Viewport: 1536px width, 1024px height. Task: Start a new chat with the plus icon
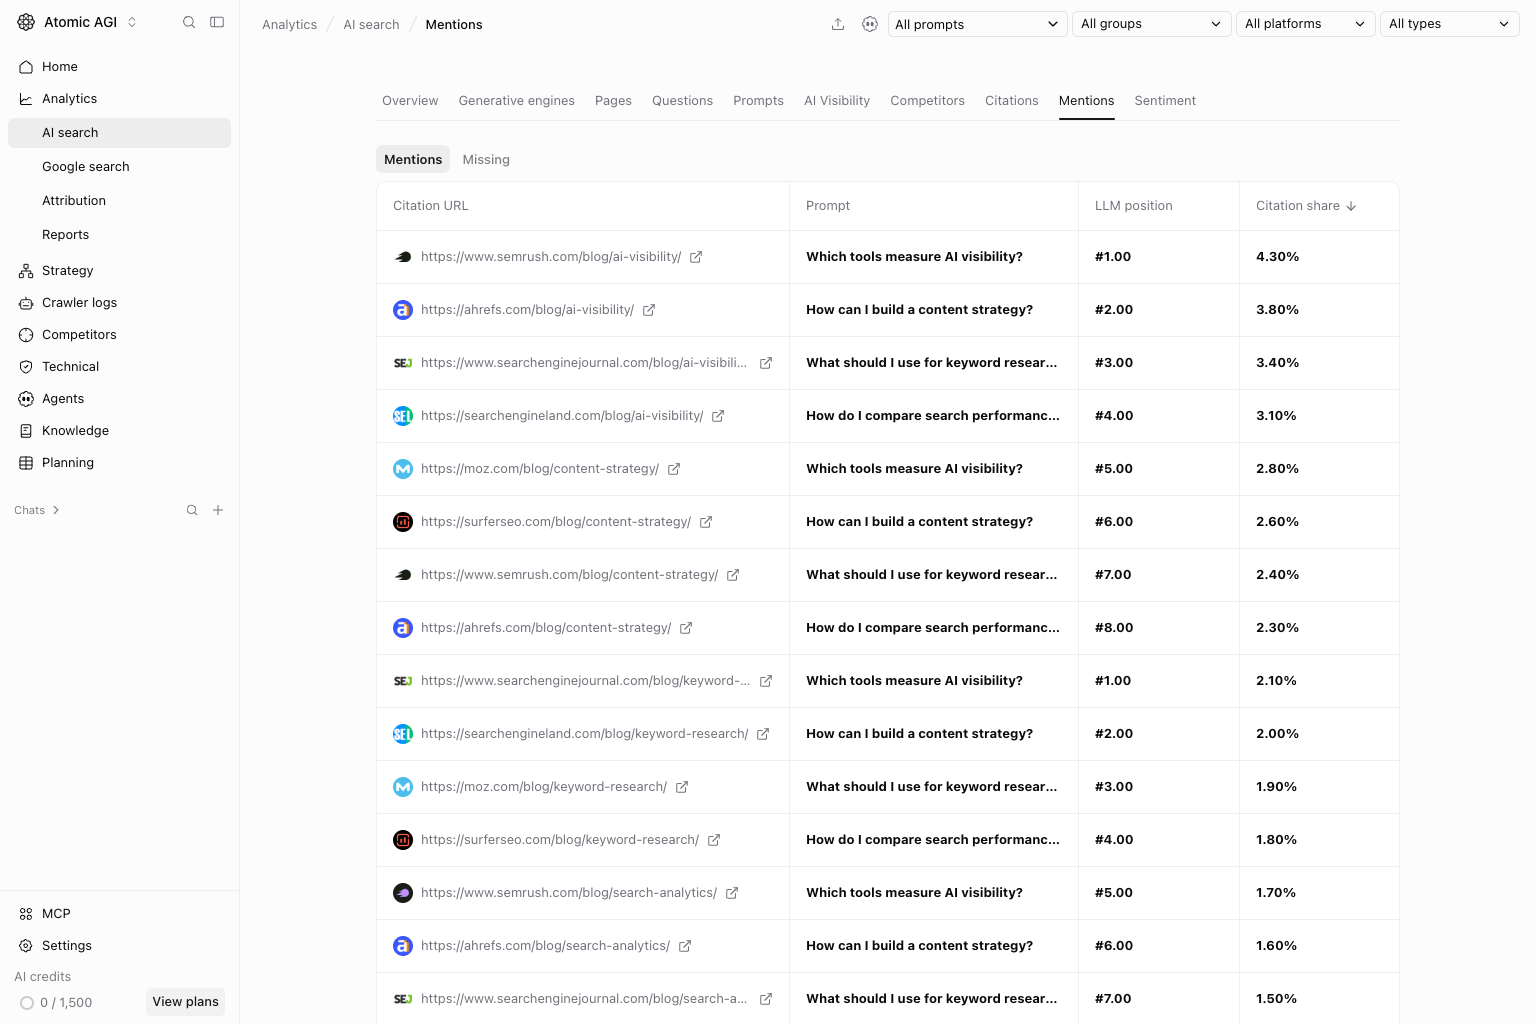tap(218, 510)
